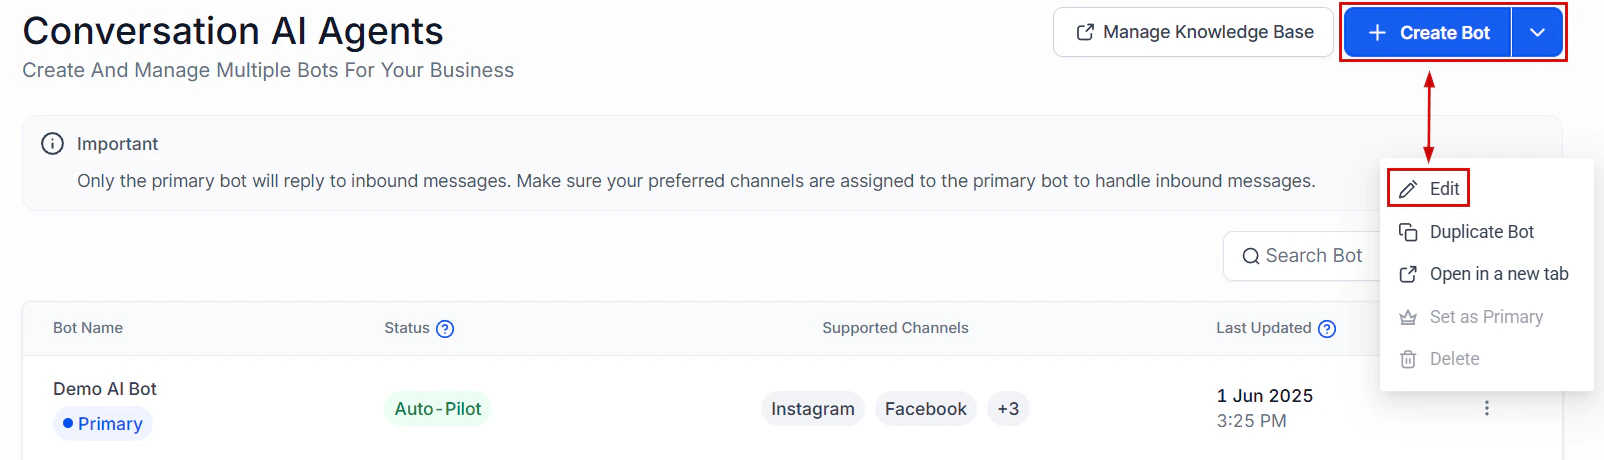Expand the +3 more channels badge
The height and width of the screenshot is (460, 1604).
(x=1008, y=409)
